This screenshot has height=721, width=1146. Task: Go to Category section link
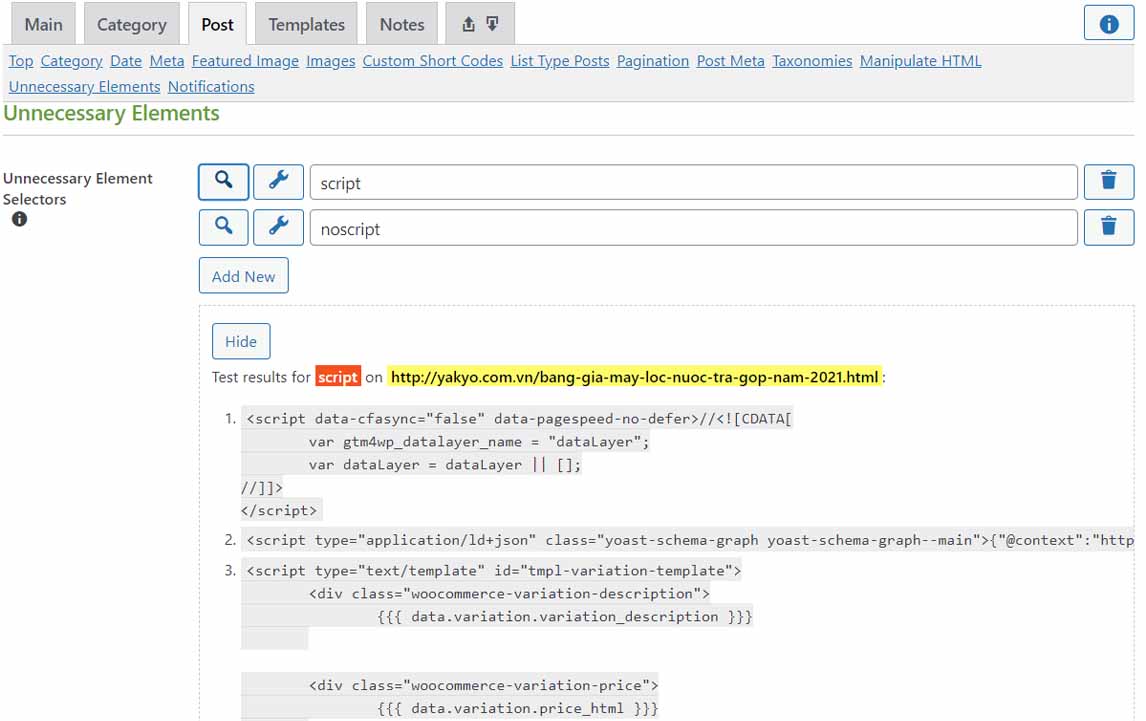click(71, 61)
